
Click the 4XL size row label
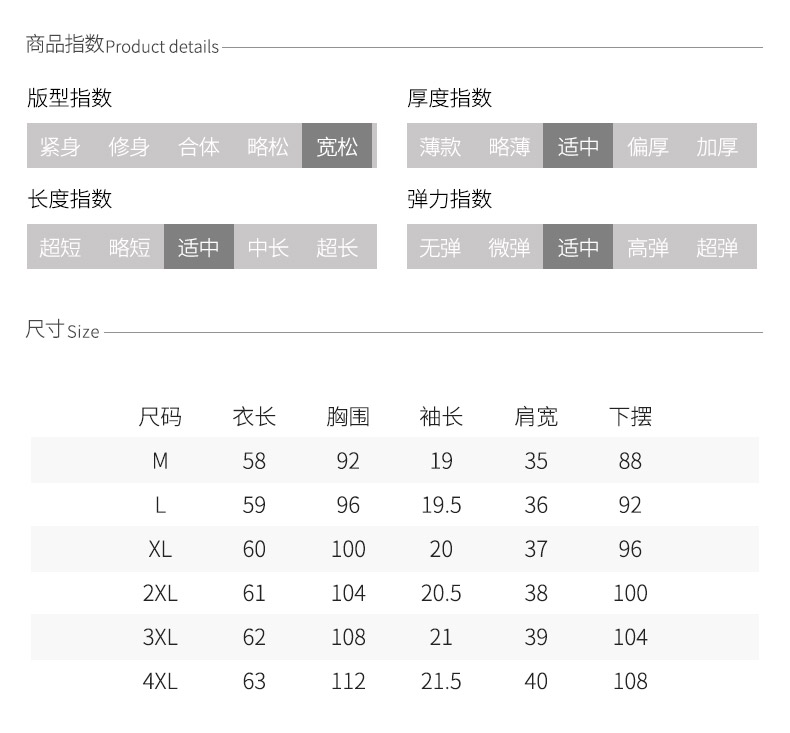160,681
